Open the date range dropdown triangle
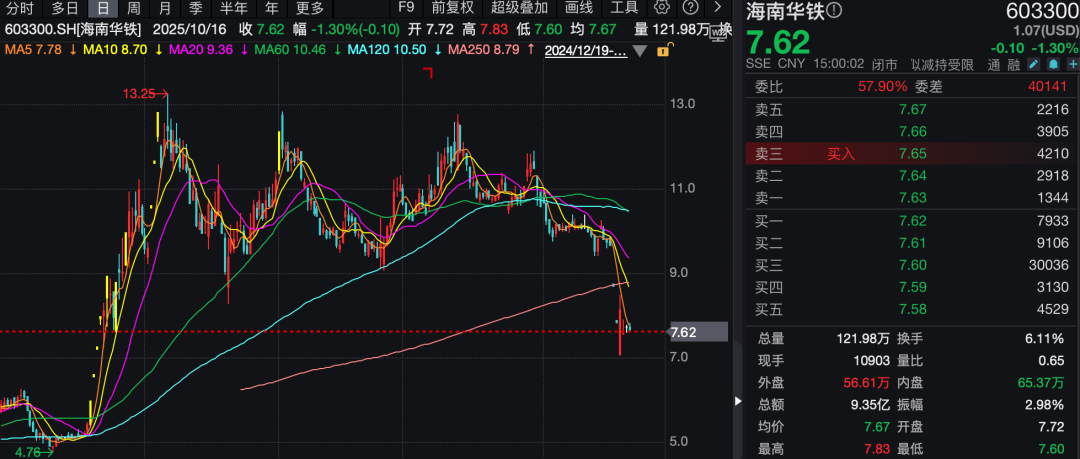Screen dimensions: 1080x459 [x=640, y=49]
